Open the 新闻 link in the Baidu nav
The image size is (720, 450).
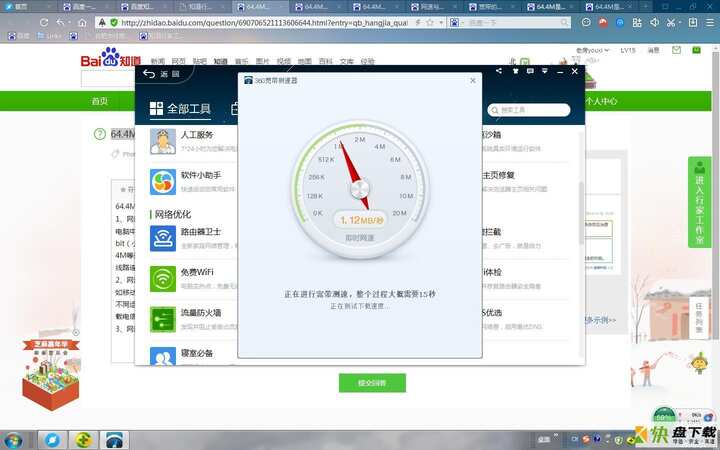point(158,61)
